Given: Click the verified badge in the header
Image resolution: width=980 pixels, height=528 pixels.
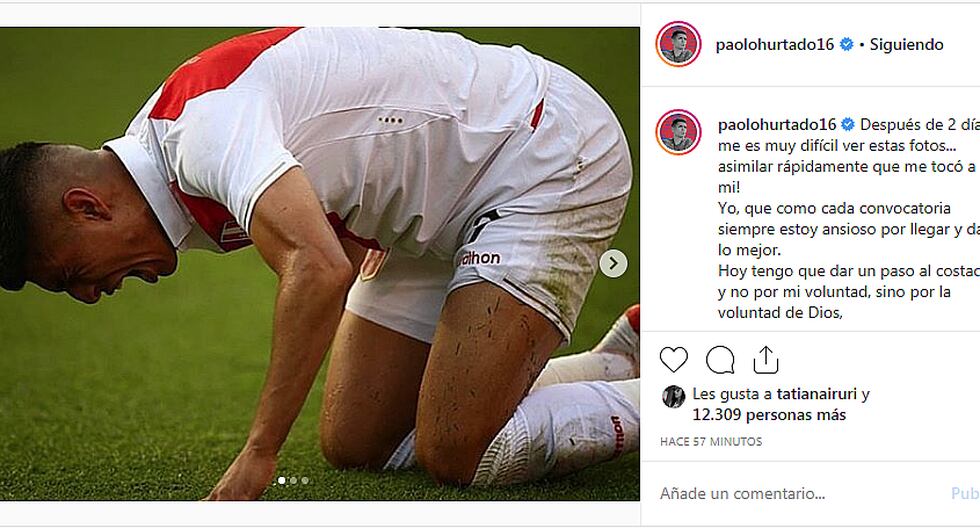Looking at the screenshot, I should click(x=847, y=44).
